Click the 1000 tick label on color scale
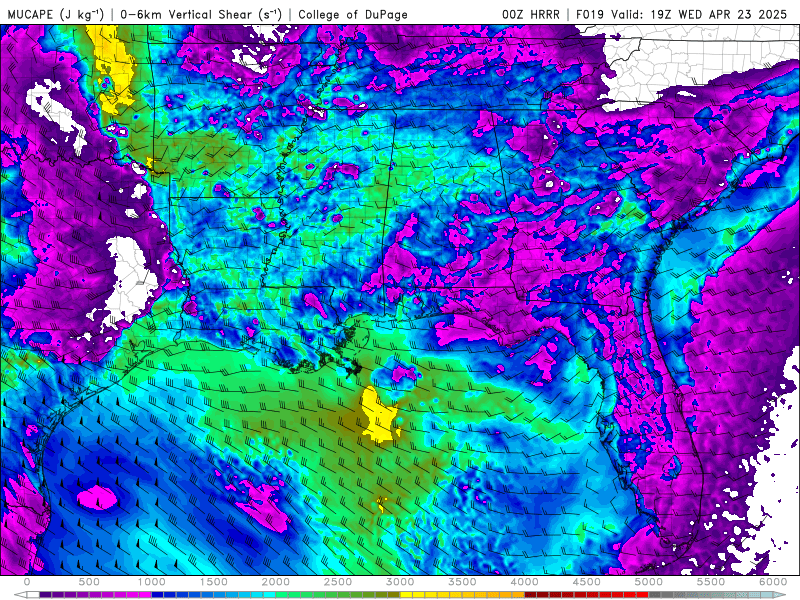The width and height of the screenshot is (800, 600). pyautogui.click(x=152, y=582)
